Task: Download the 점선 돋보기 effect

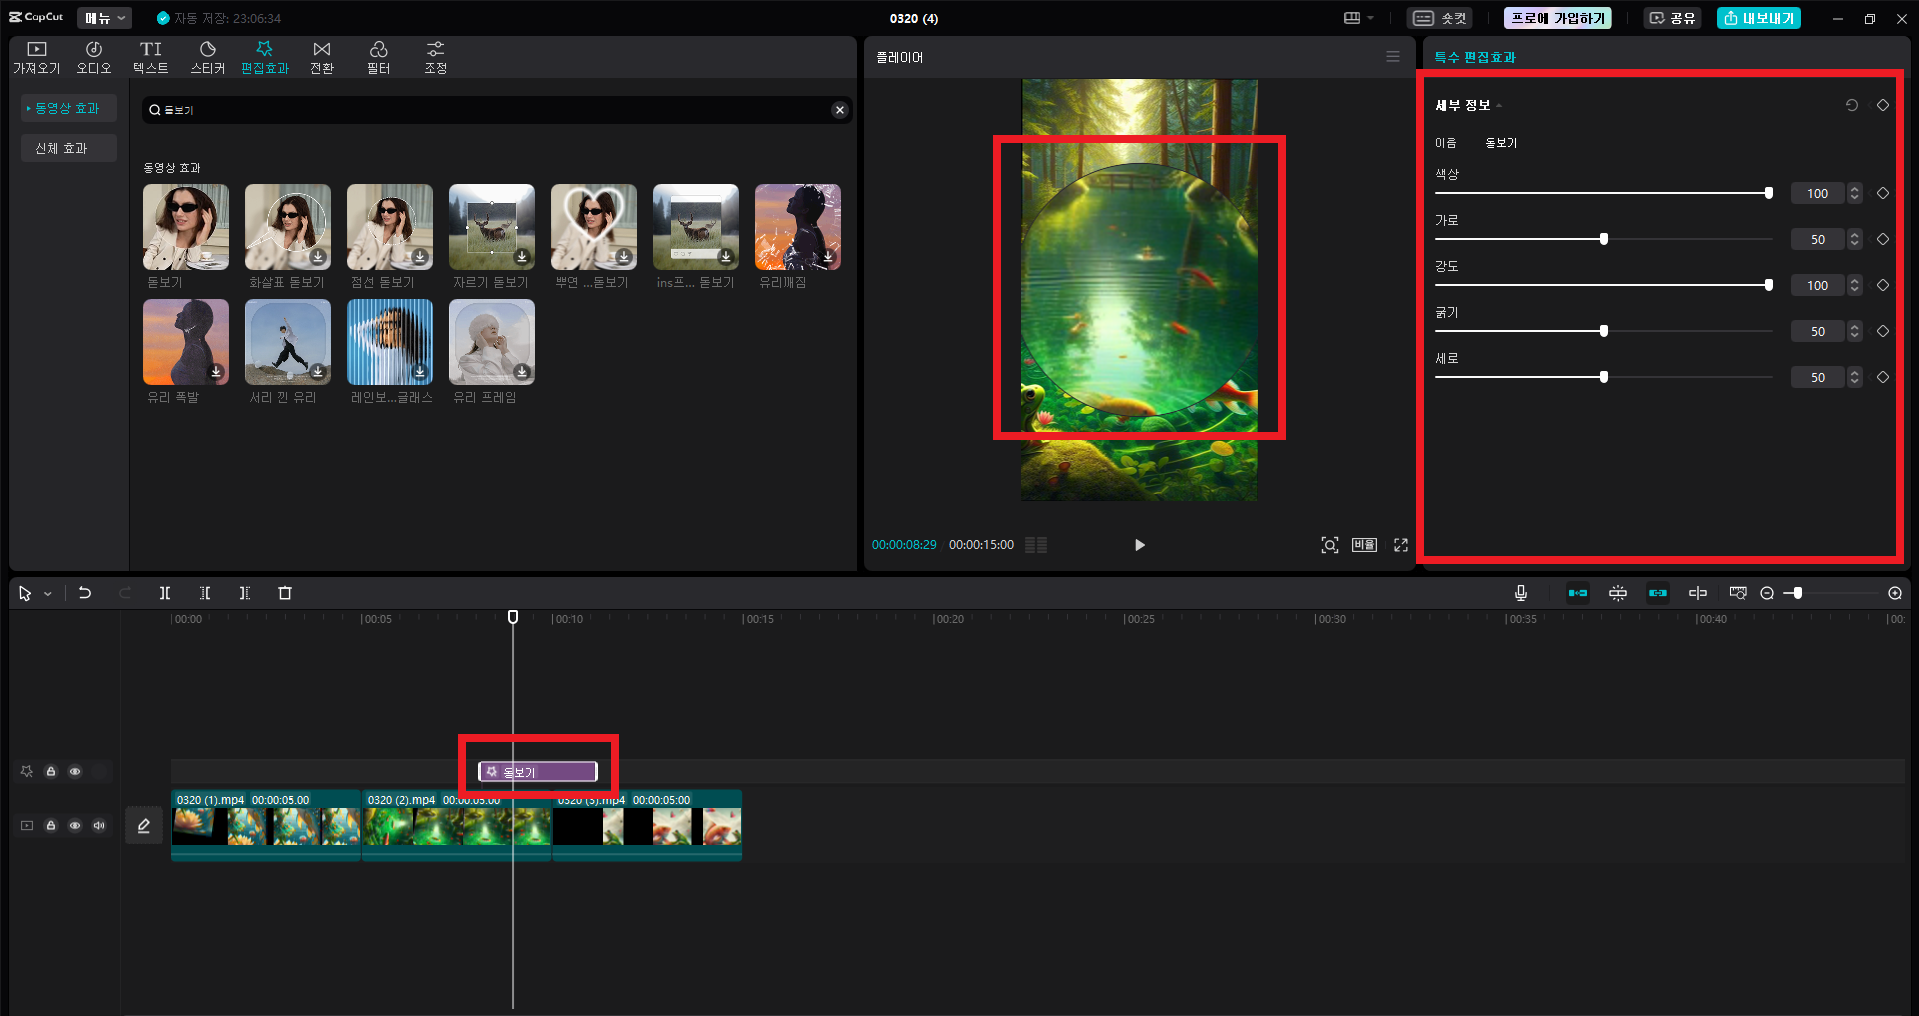Action: pyautogui.click(x=420, y=257)
